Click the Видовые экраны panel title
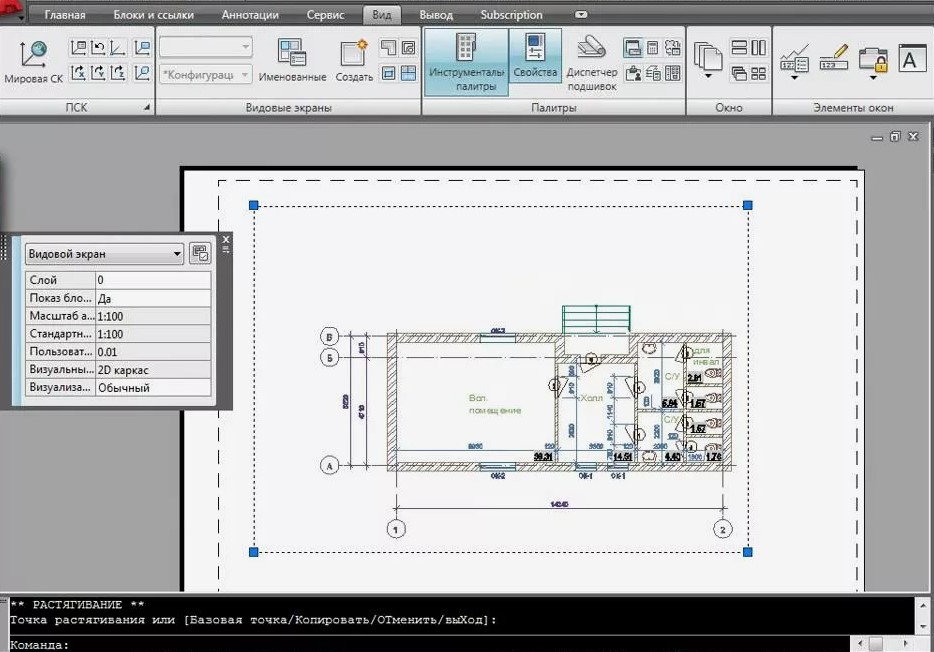 [x=288, y=108]
